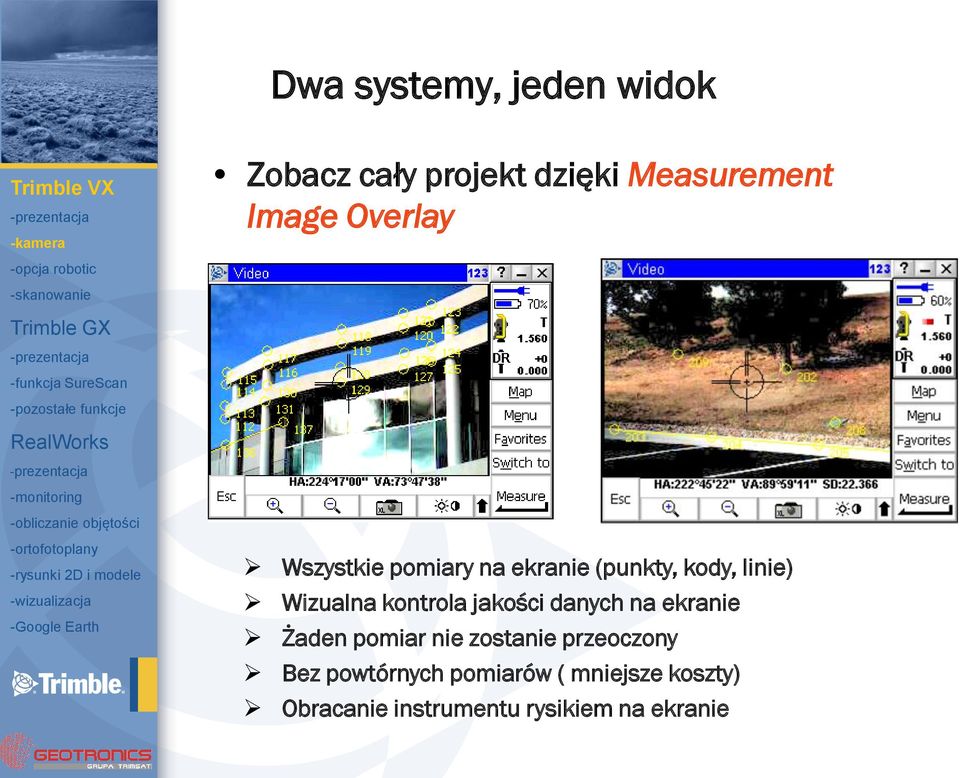960x778 pixels.
Task: Open Favorites in the right Video window
Action: [924, 440]
